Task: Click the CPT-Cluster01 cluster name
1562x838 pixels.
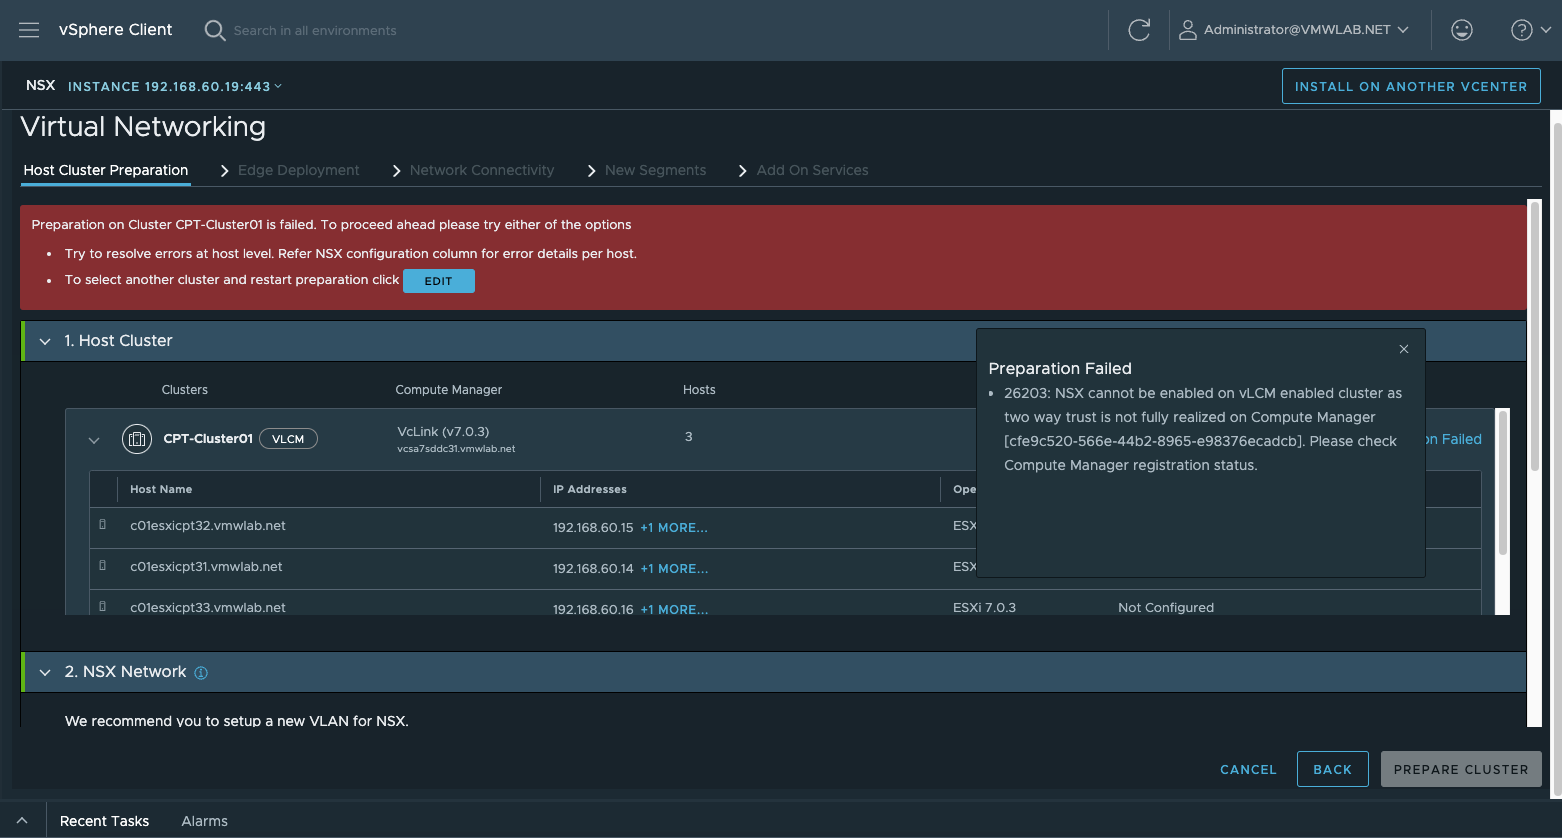Action: pos(208,439)
